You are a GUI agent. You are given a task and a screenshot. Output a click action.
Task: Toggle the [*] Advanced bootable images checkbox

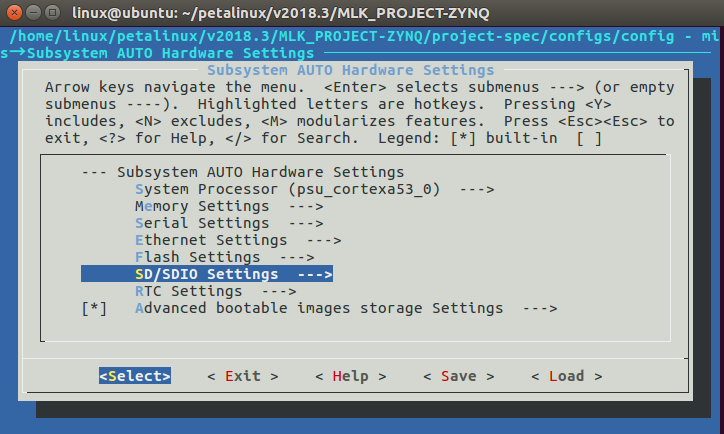(94, 308)
